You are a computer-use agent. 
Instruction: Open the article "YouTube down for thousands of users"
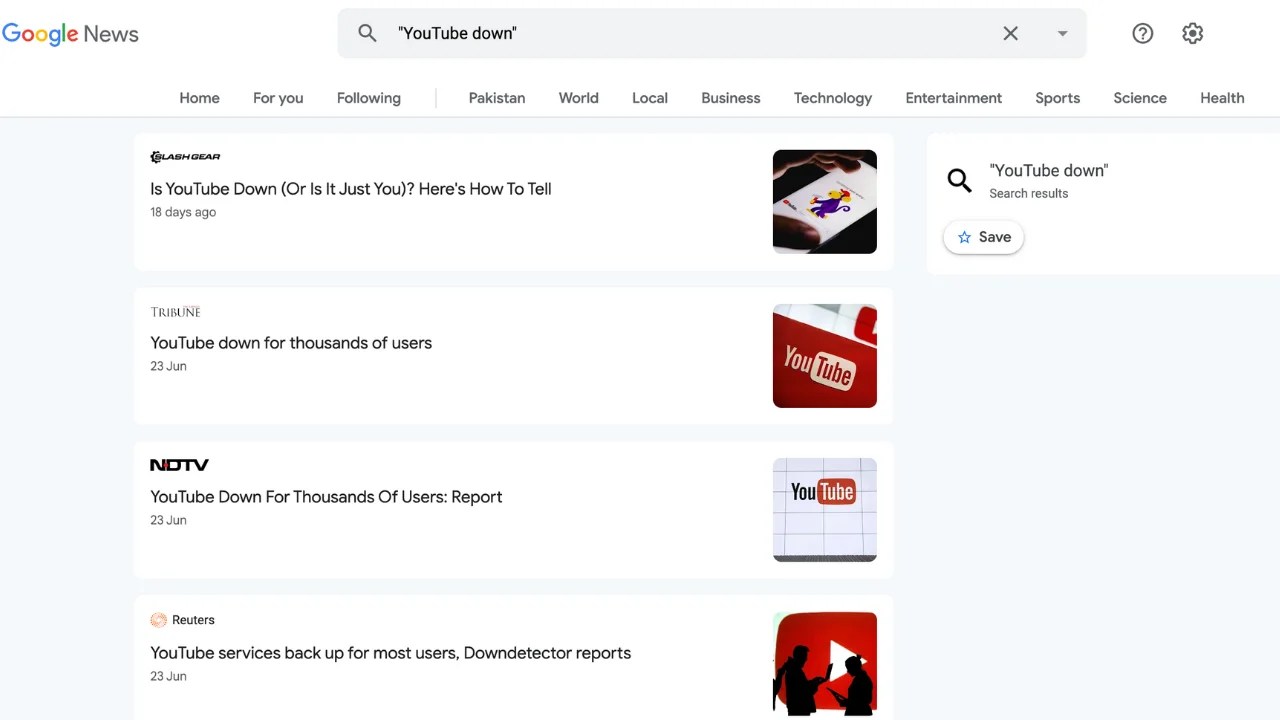[x=290, y=342]
